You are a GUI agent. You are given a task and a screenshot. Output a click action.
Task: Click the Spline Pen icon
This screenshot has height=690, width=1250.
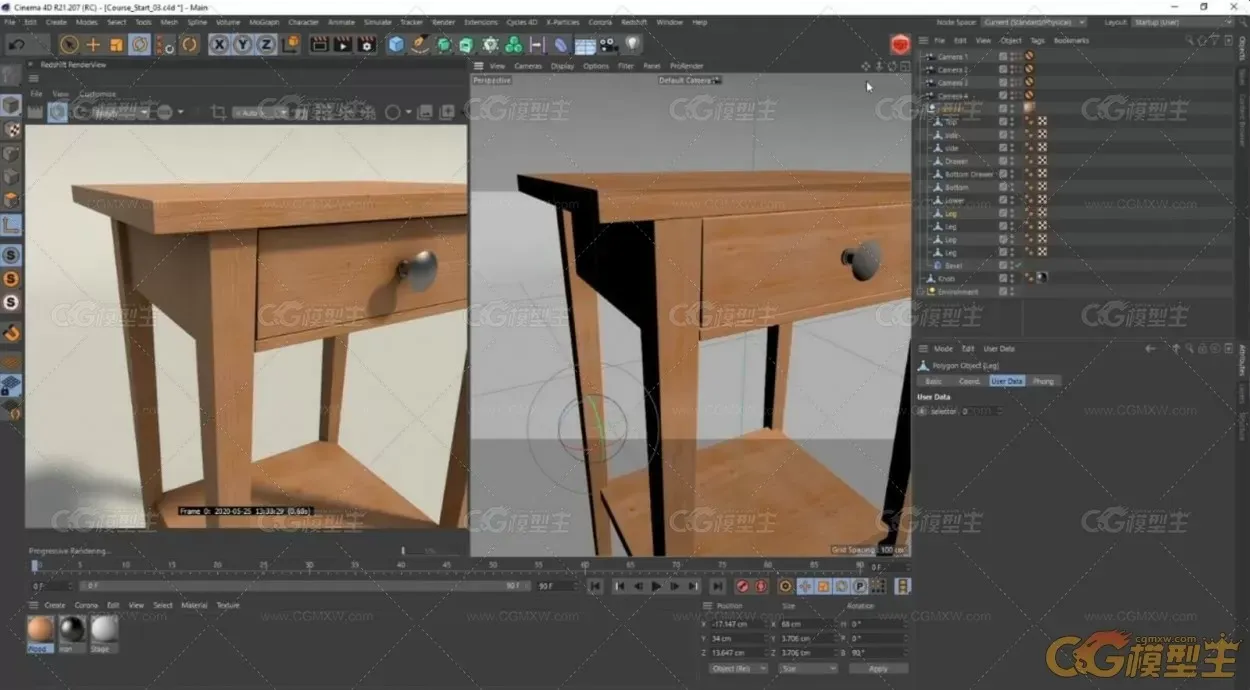point(420,44)
